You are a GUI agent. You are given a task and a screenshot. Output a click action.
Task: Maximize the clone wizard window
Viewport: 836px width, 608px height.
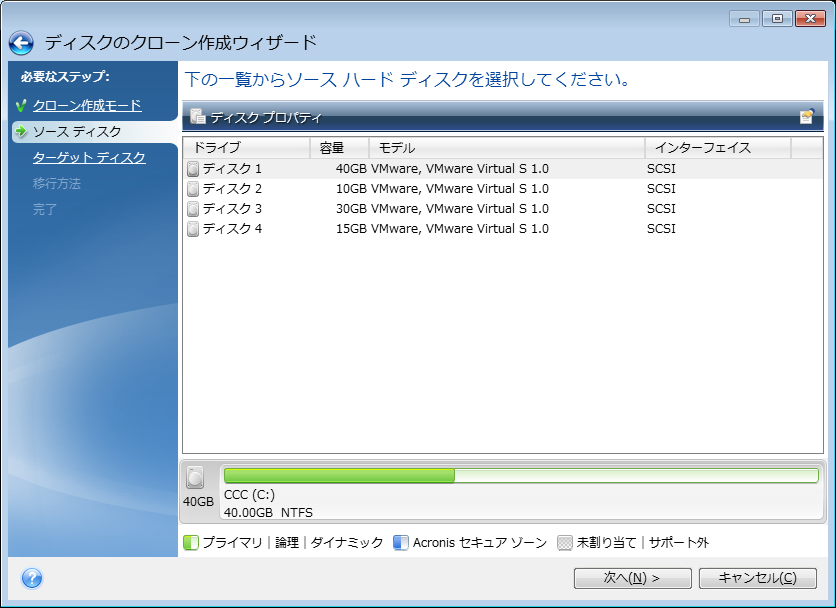777,19
